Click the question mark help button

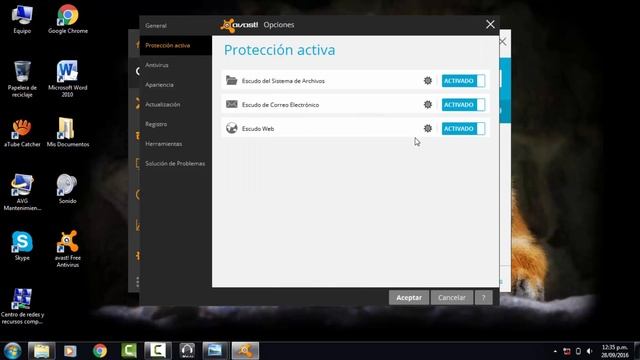tap(483, 298)
